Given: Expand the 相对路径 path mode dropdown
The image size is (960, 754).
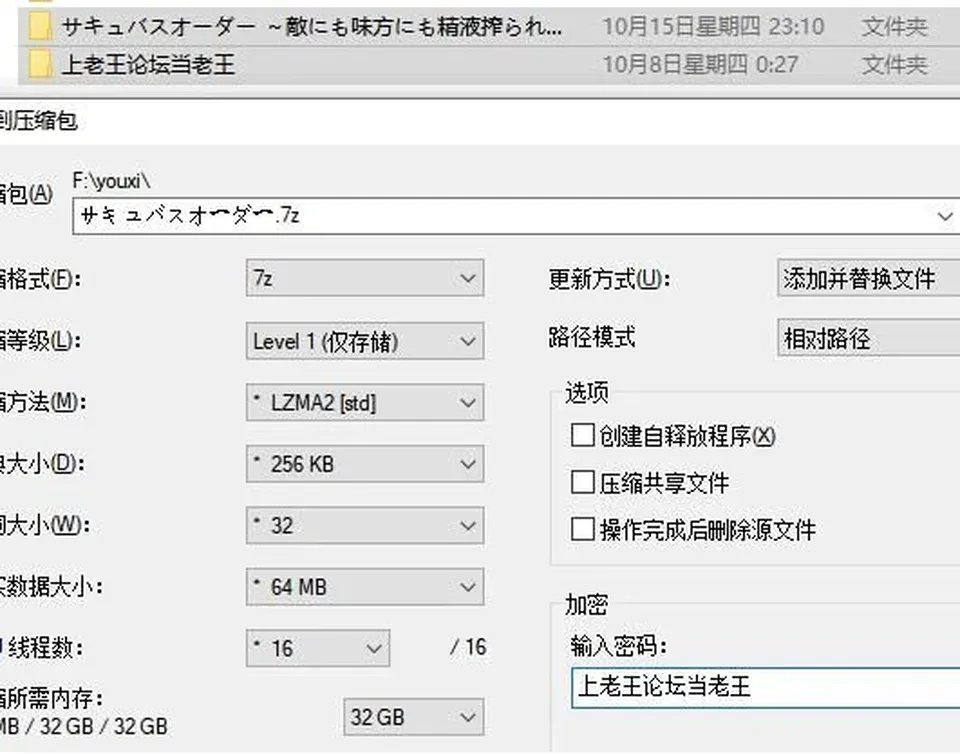Looking at the screenshot, I should tap(869, 338).
